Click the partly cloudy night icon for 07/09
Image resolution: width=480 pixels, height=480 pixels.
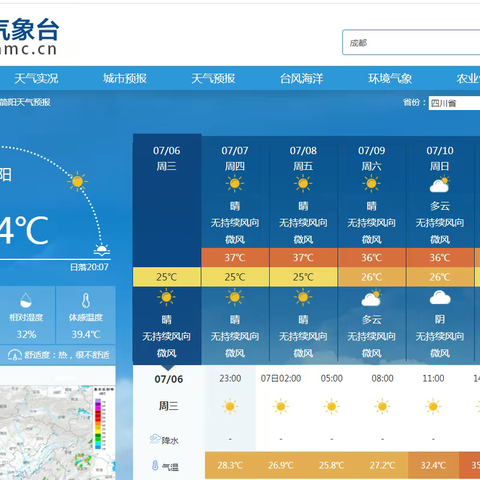pos(371,298)
